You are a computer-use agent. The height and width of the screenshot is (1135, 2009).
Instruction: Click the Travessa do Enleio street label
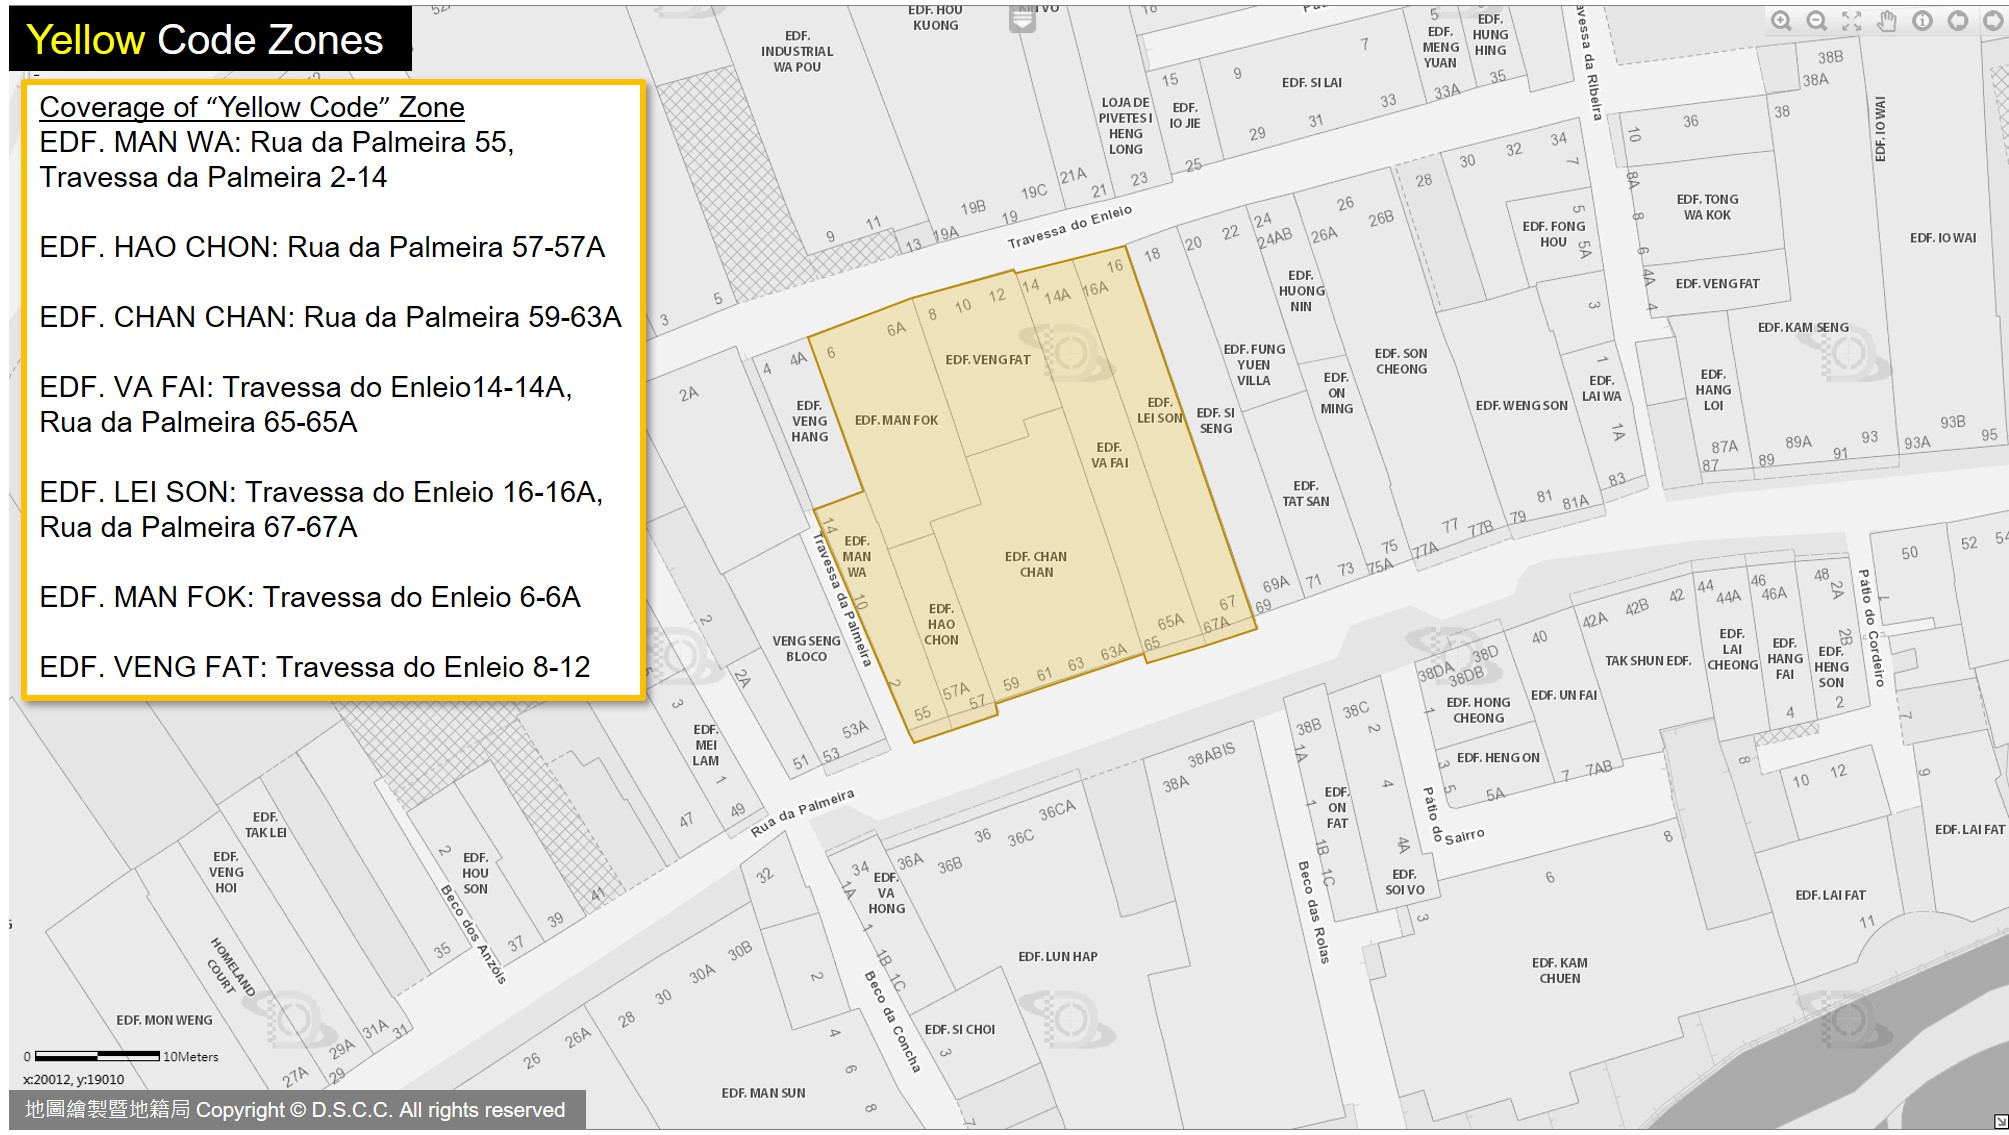click(1069, 227)
